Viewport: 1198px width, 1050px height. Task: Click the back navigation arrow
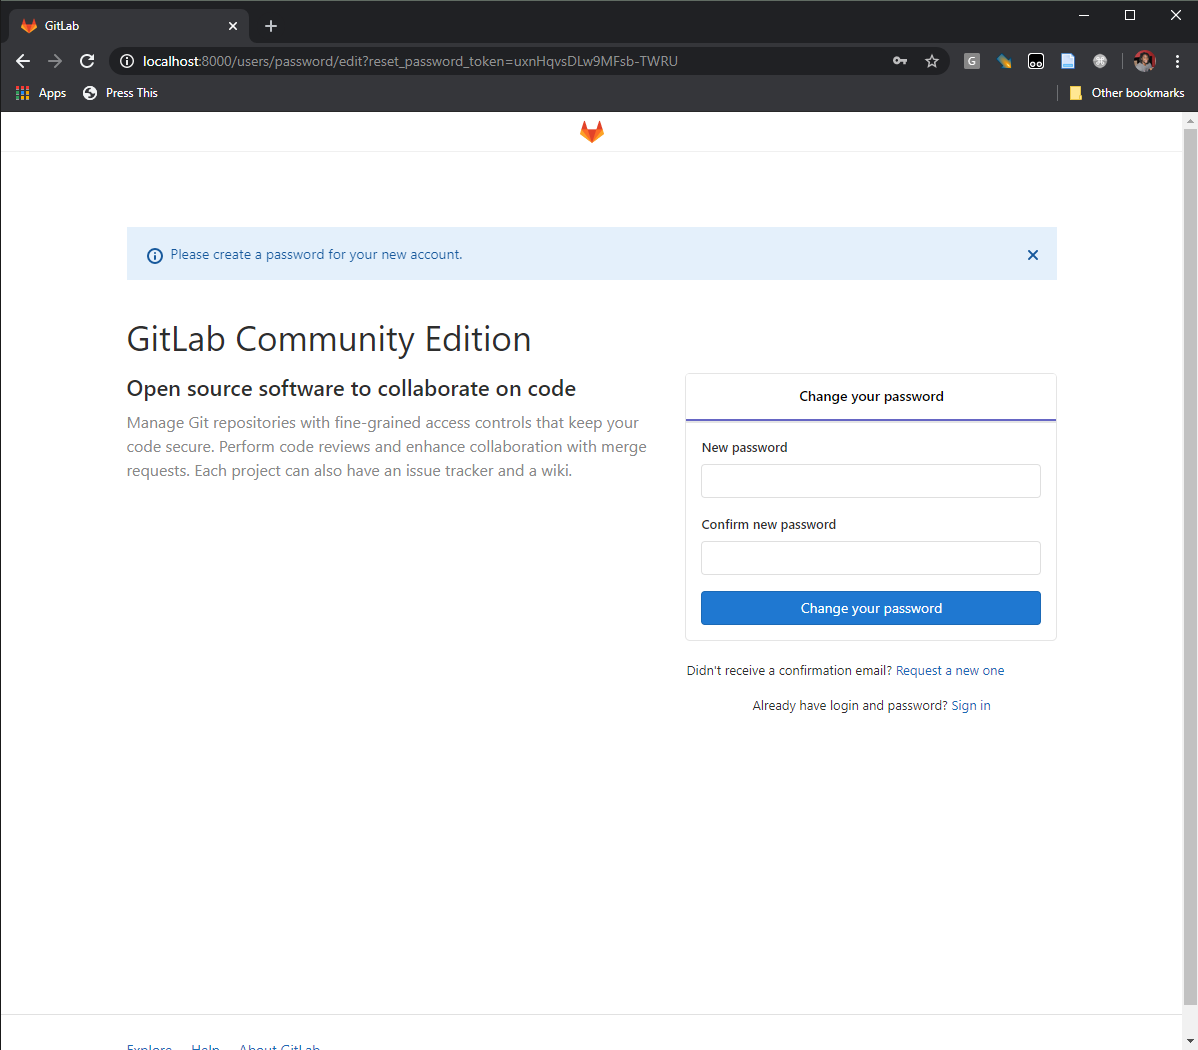pyautogui.click(x=23, y=61)
